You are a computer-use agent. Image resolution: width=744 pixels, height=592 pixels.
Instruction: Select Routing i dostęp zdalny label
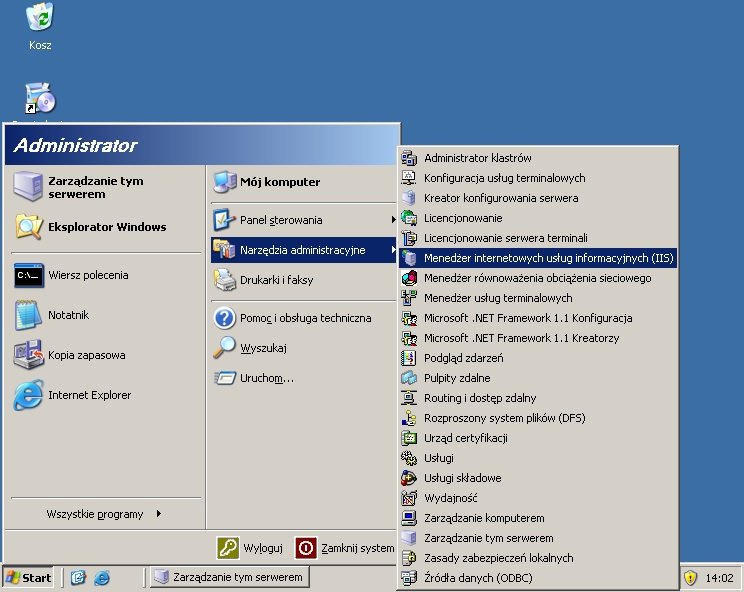coord(480,398)
